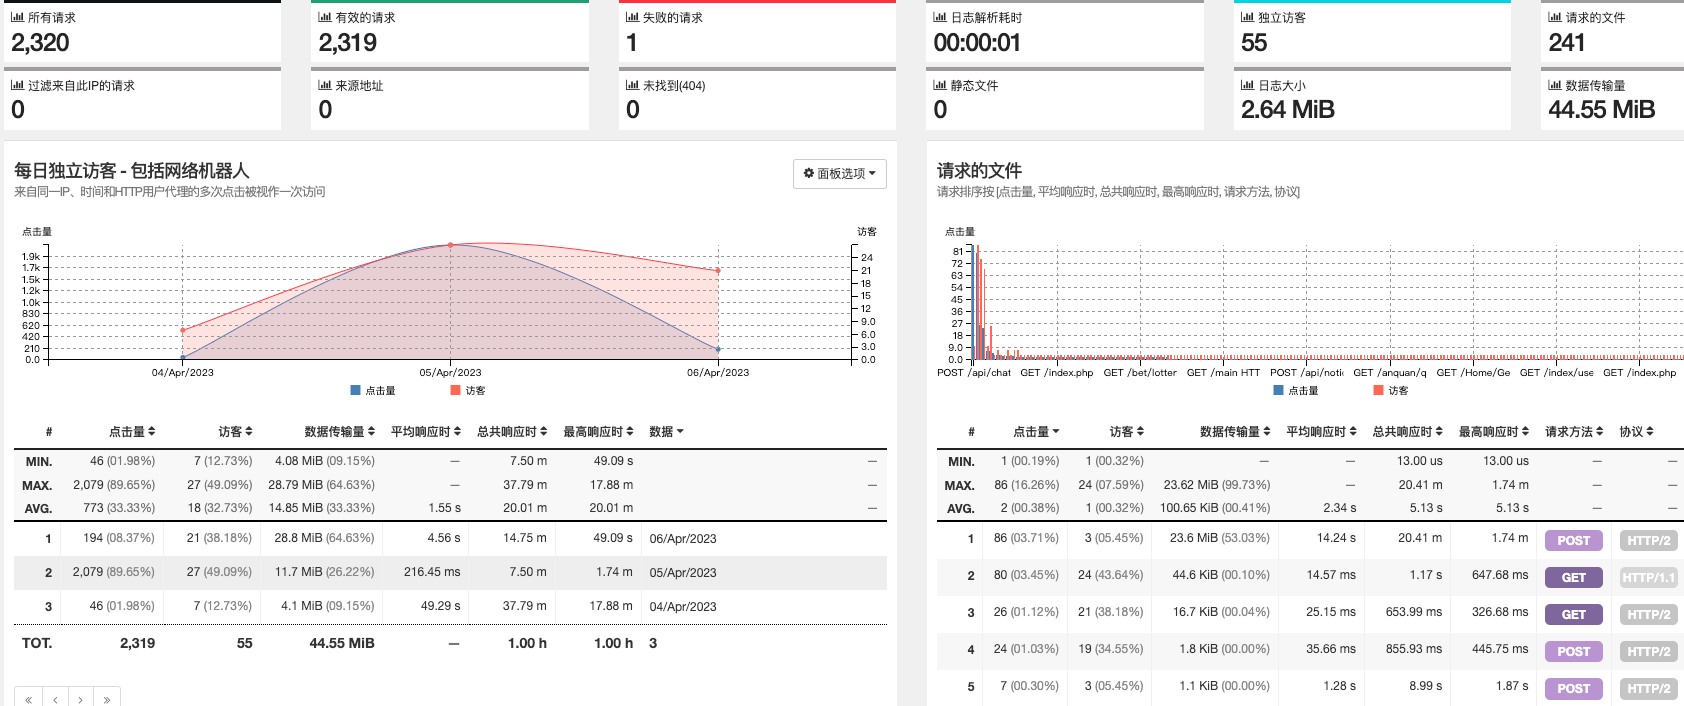Toggle 点击量 legend in requested files chart
This screenshot has height=706, width=1684.
click(1296, 391)
